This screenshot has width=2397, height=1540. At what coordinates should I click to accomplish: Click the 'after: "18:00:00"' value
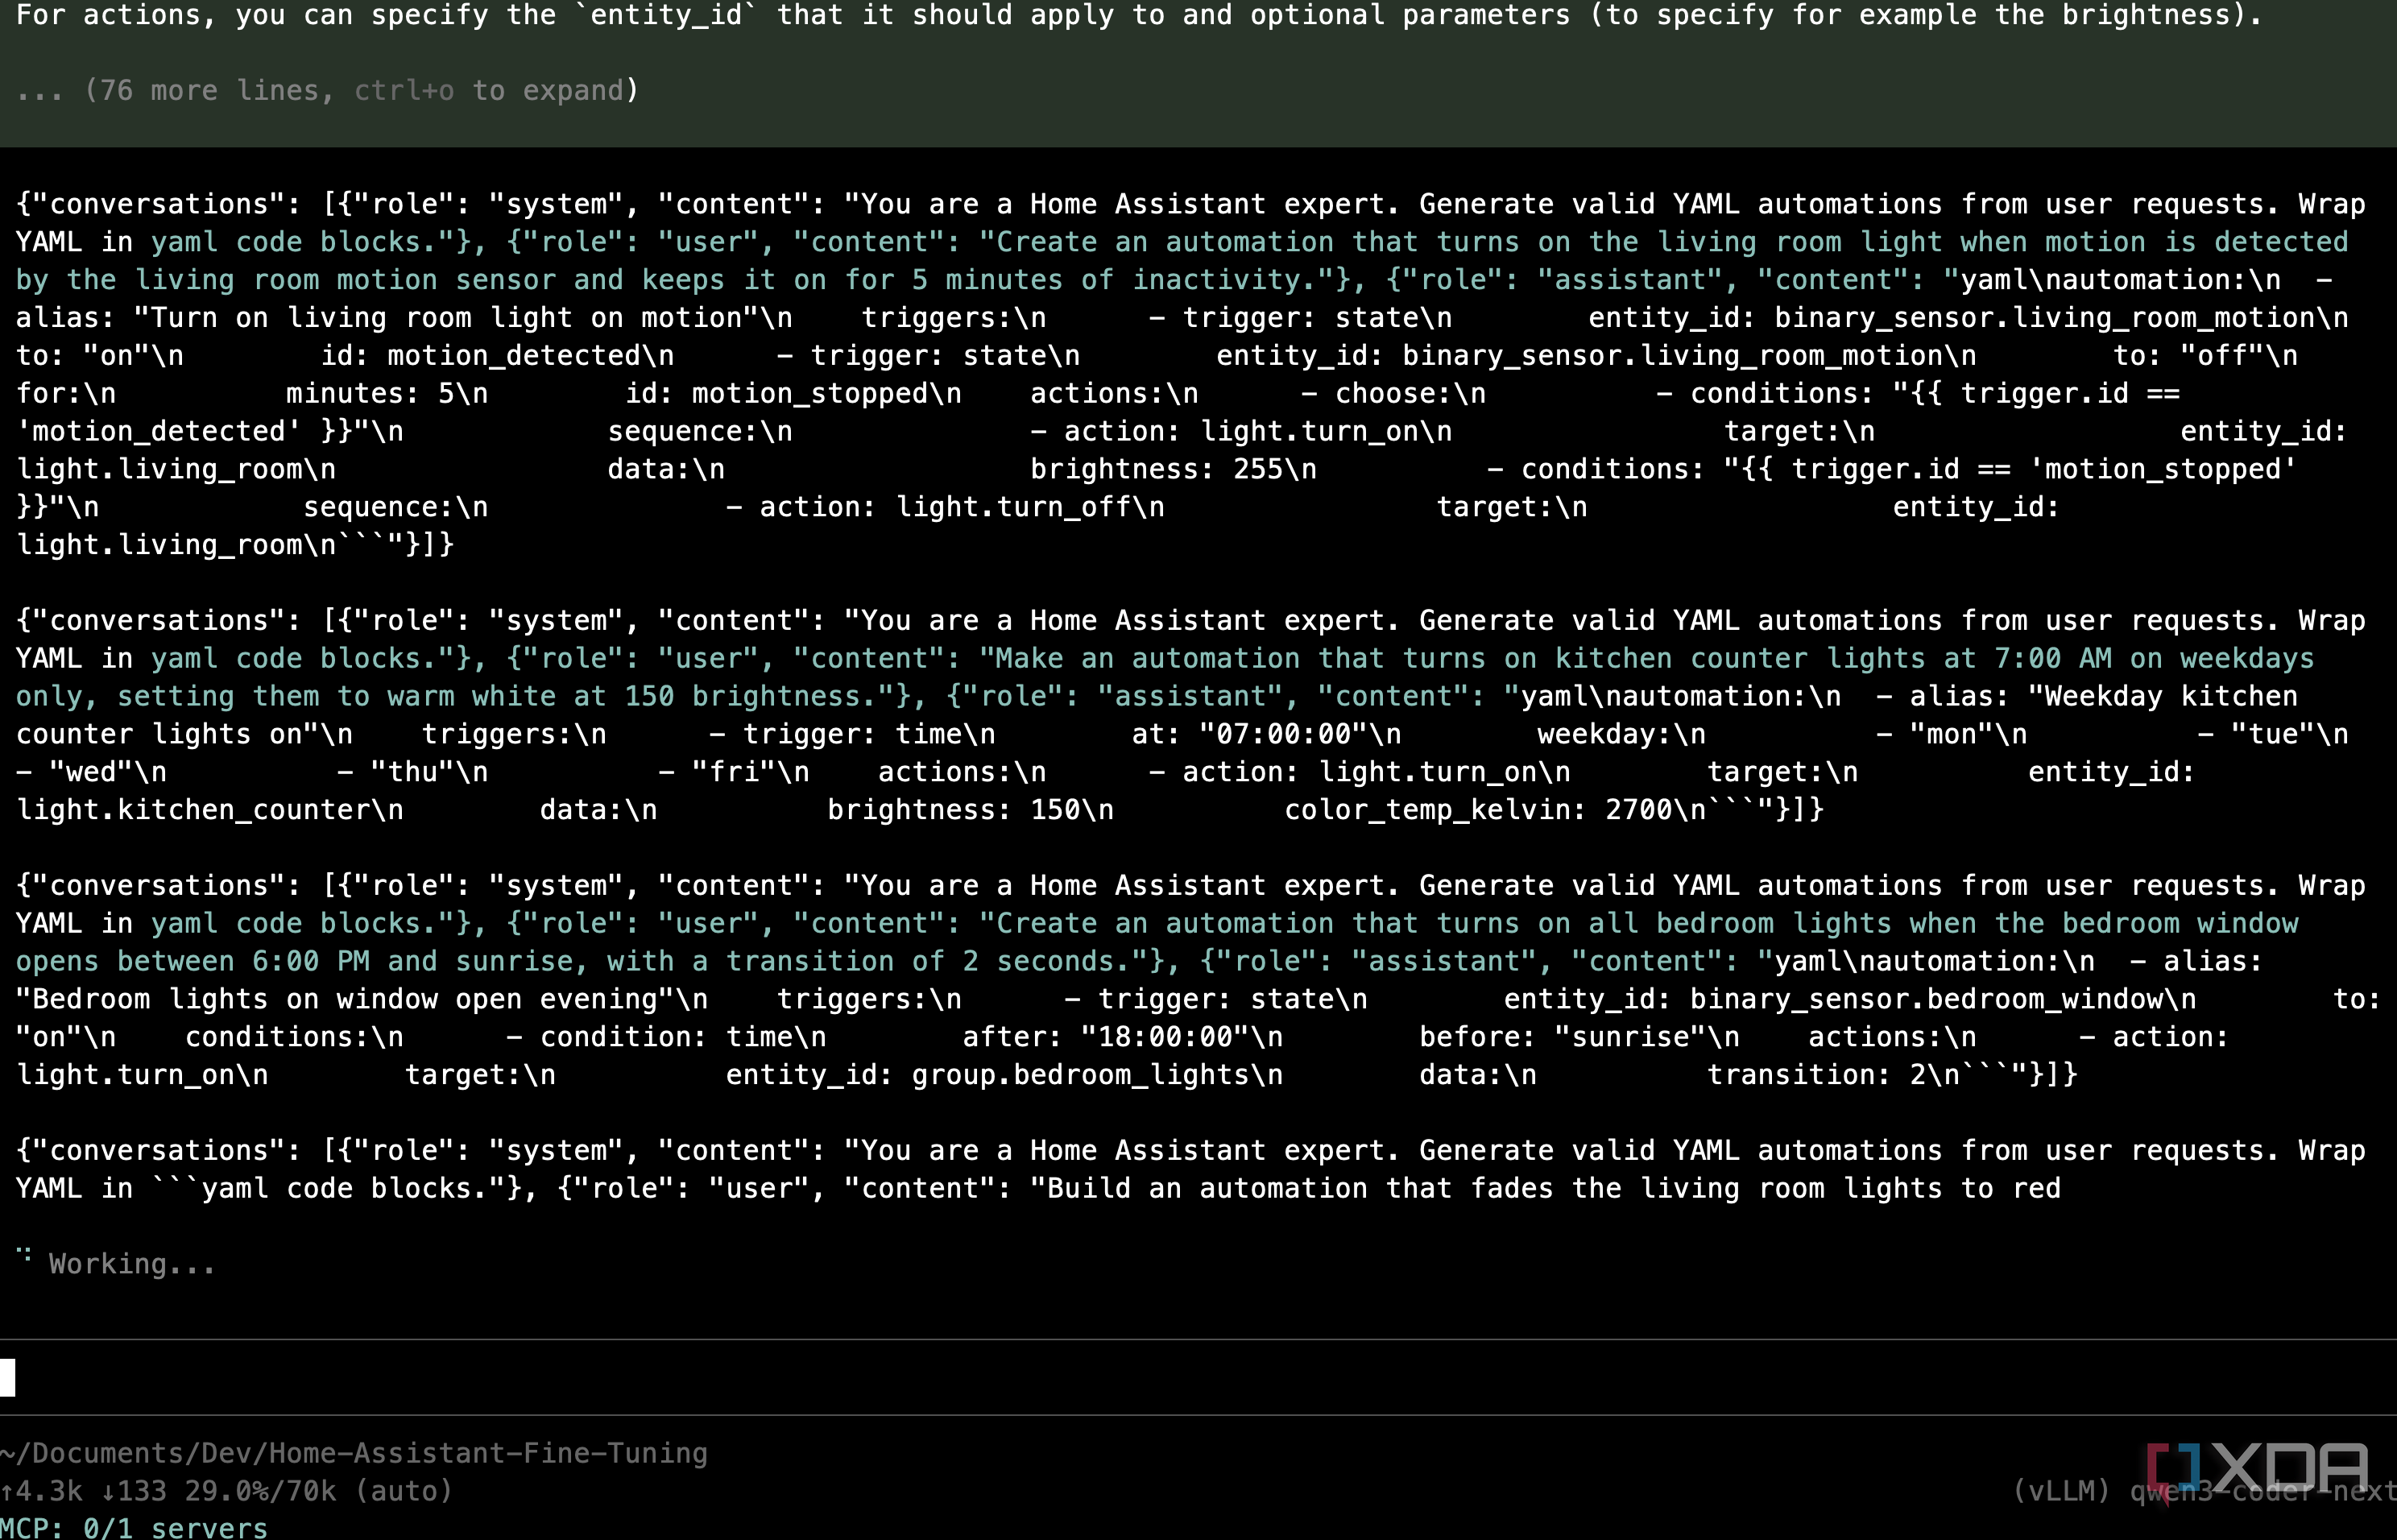click(1106, 1038)
